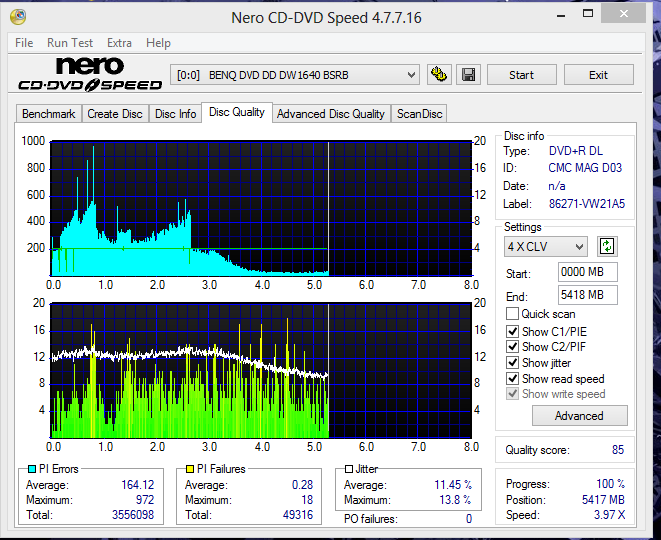Uncheck Show C1/PIE
Screen dimensions: 661x540
pos(512,331)
